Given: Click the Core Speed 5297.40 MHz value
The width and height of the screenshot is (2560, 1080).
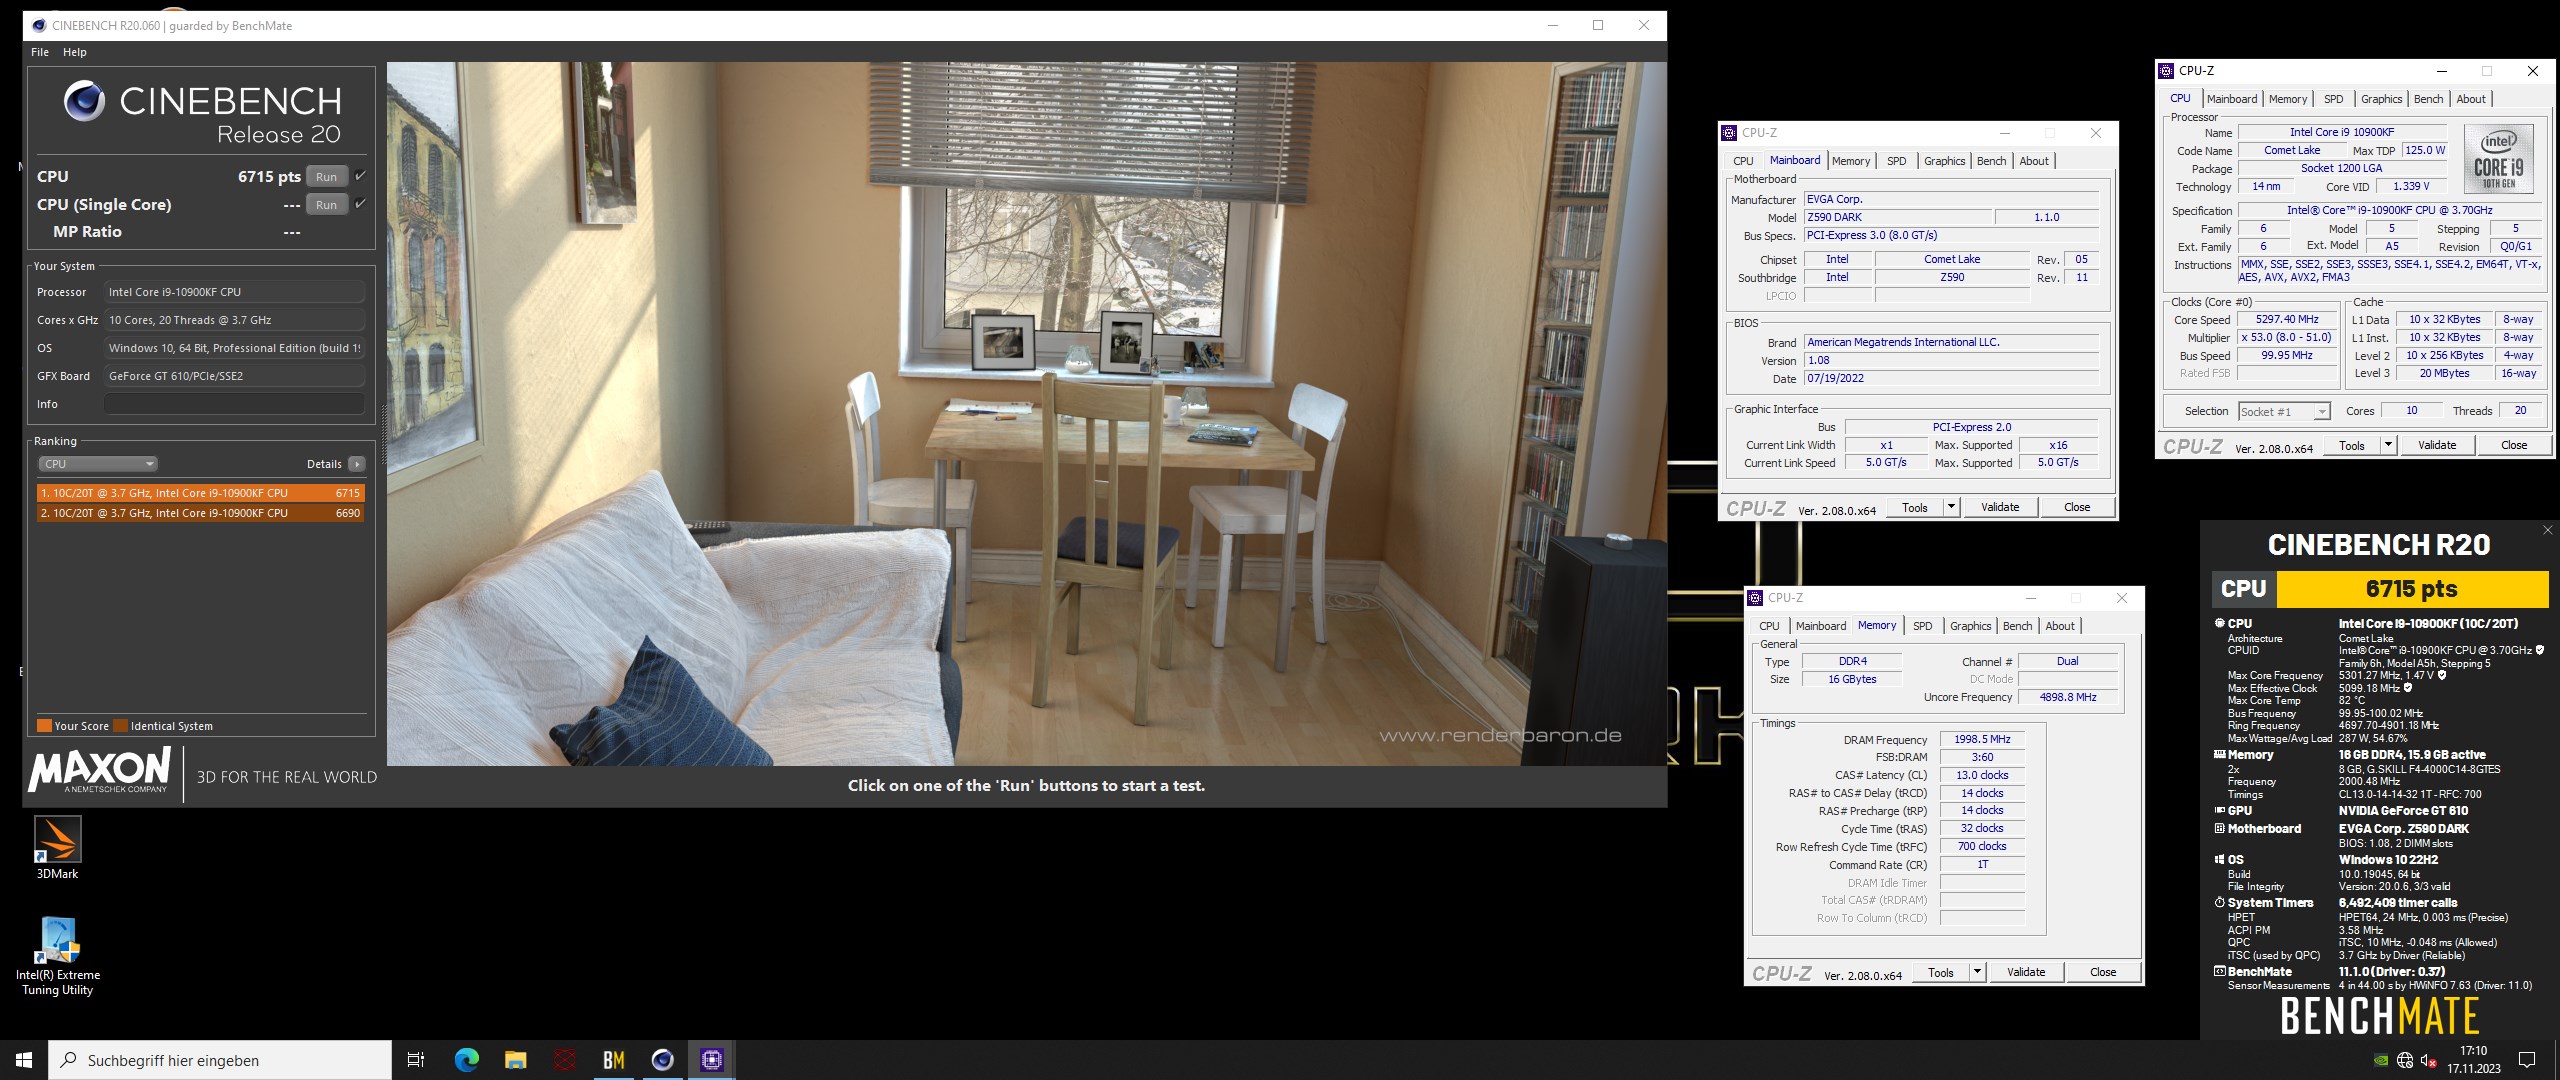Looking at the screenshot, I should [x=2286, y=320].
